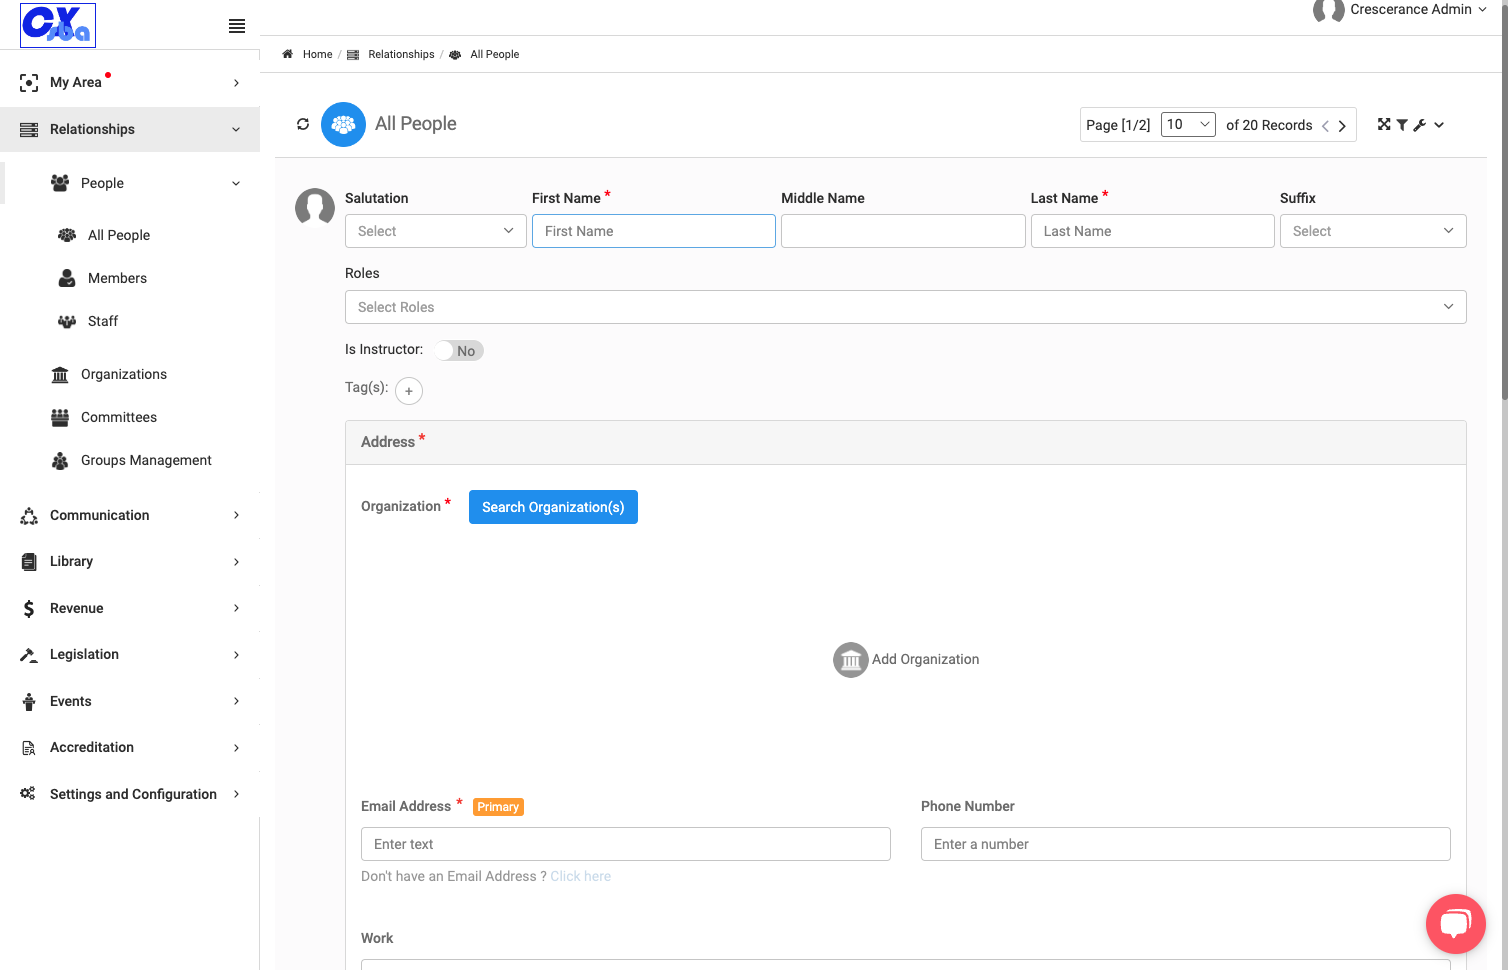Click the 'Click here' email link

pyautogui.click(x=580, y=876)
